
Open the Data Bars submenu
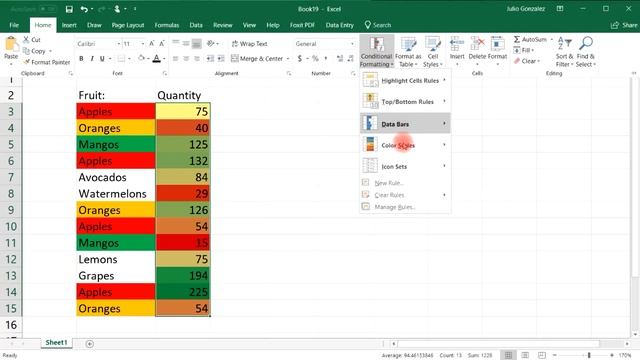pyautogui.click(x=405, y=124)
